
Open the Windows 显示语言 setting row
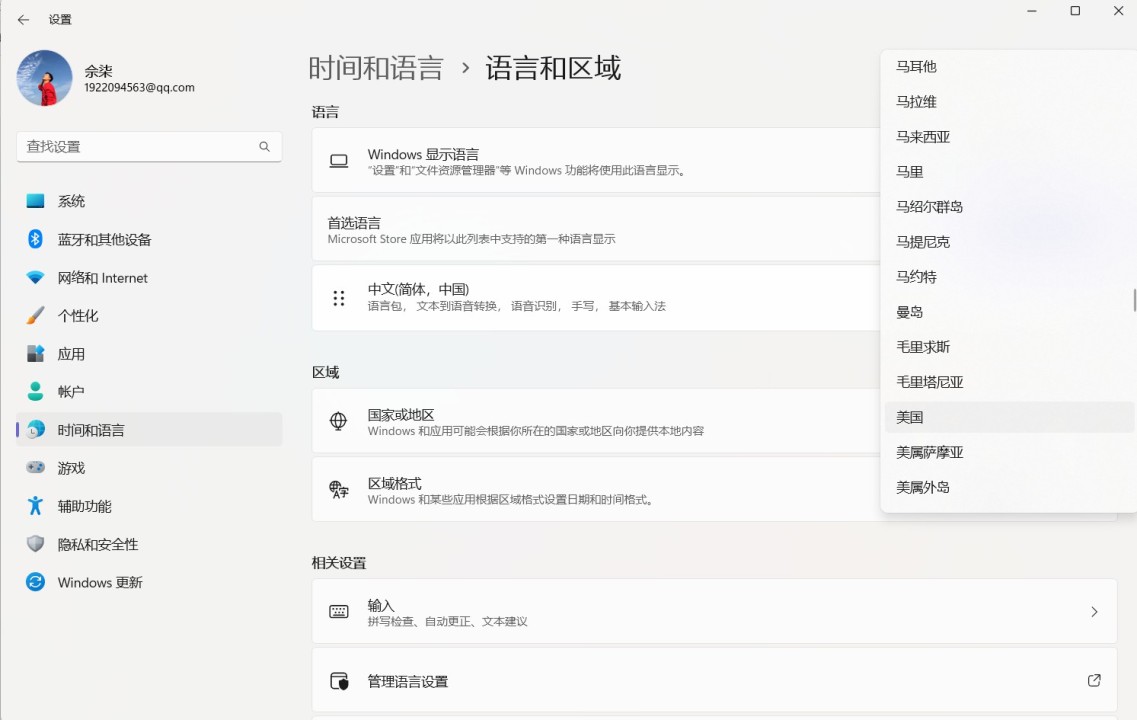[596, 161]
